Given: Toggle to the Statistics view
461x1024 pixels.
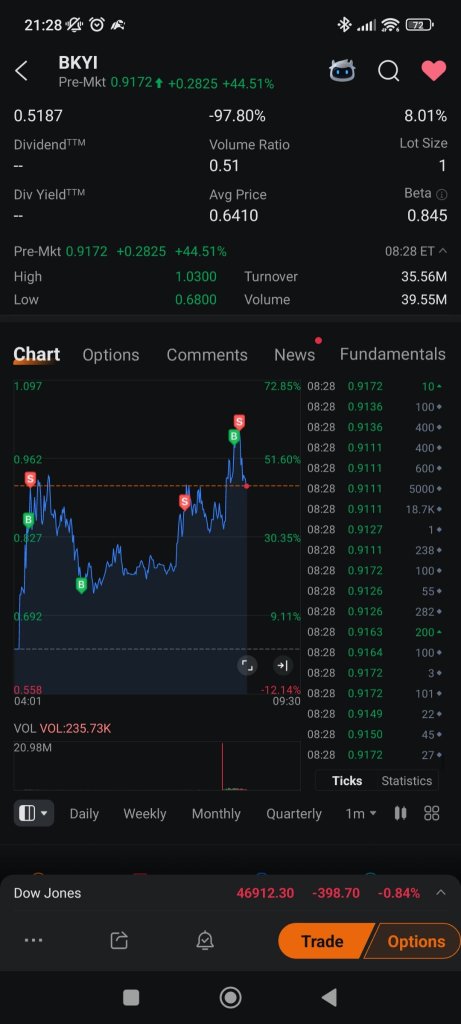Looking at the screenshot, I should pos(406,780).
